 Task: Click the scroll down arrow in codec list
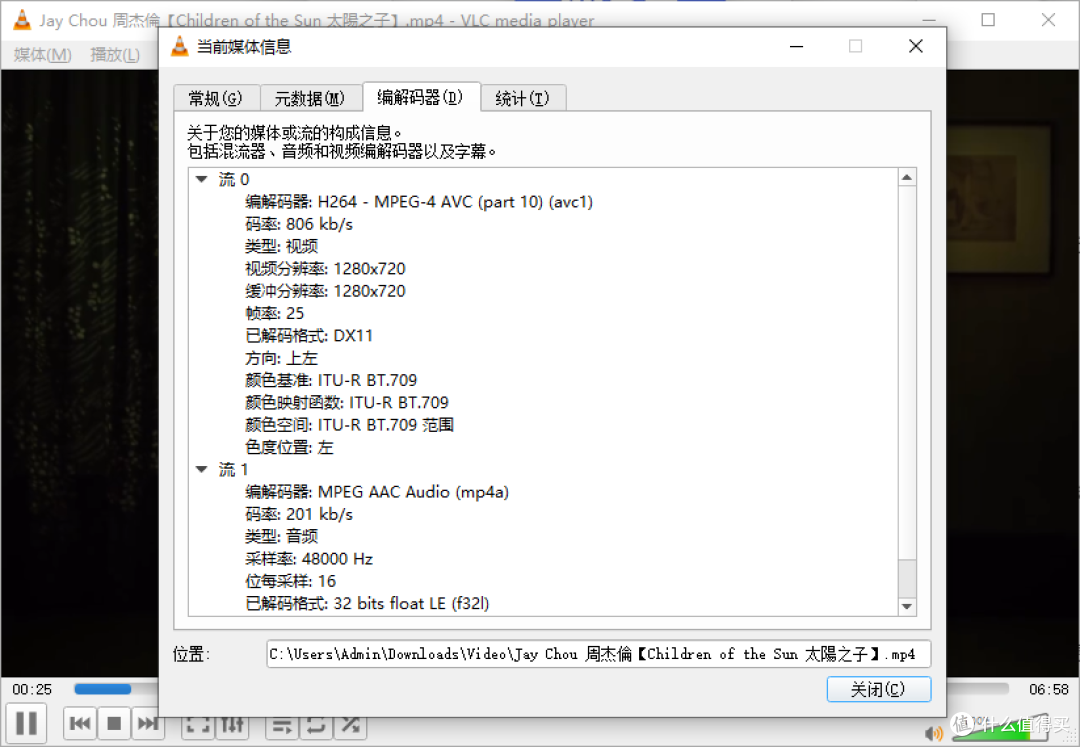tap(907, 607)
